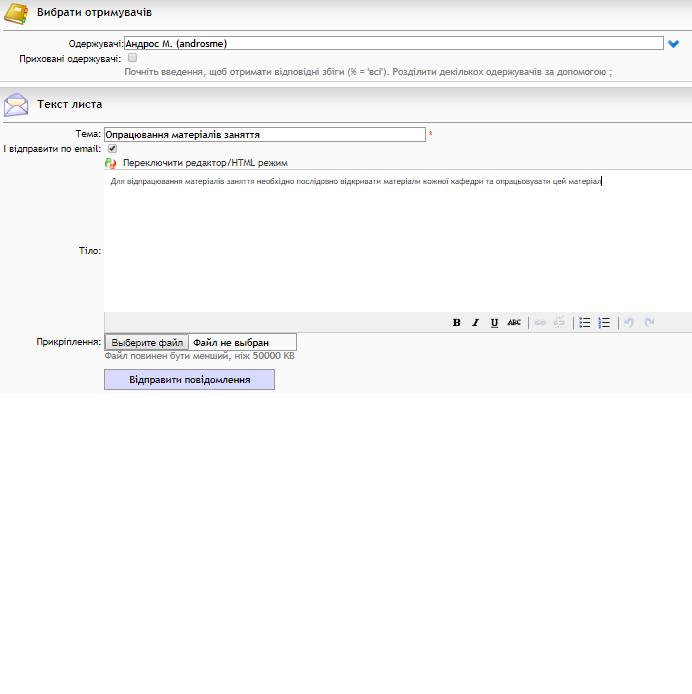
Task: Click the Прикріплення label
Action: (x=69, y=342)
